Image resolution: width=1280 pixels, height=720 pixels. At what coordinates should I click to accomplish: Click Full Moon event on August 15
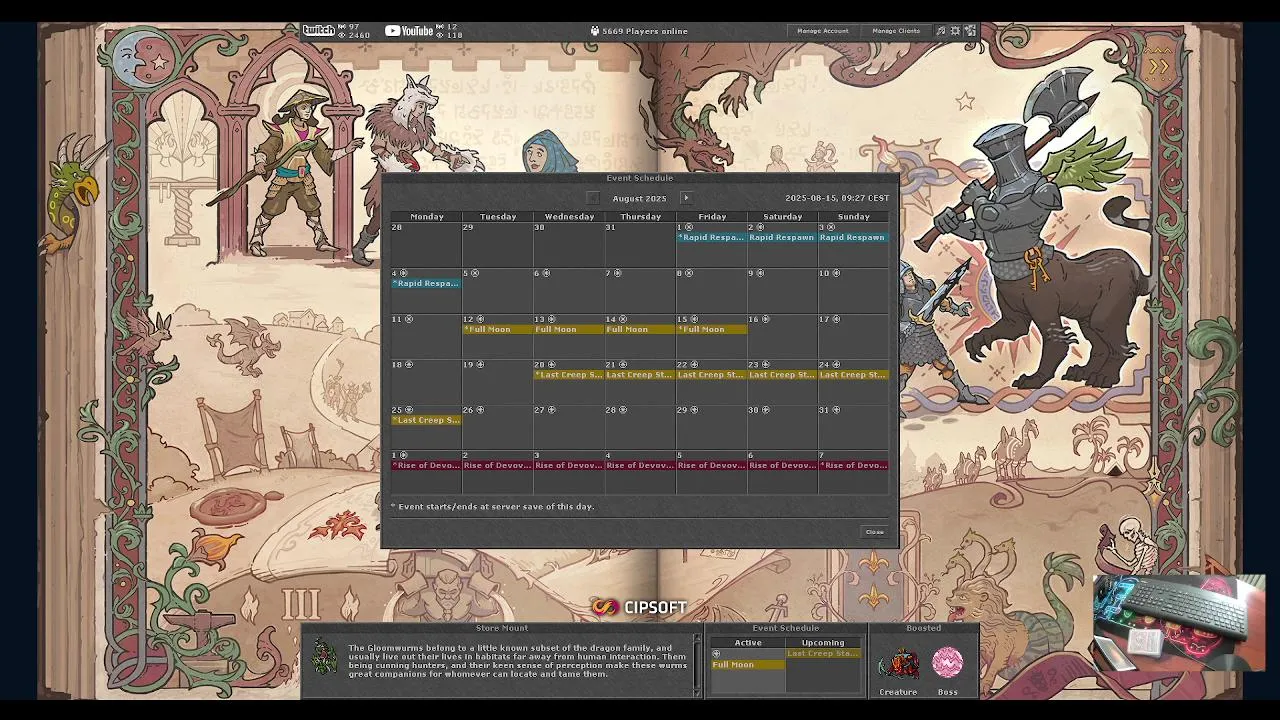click(712, 329)
